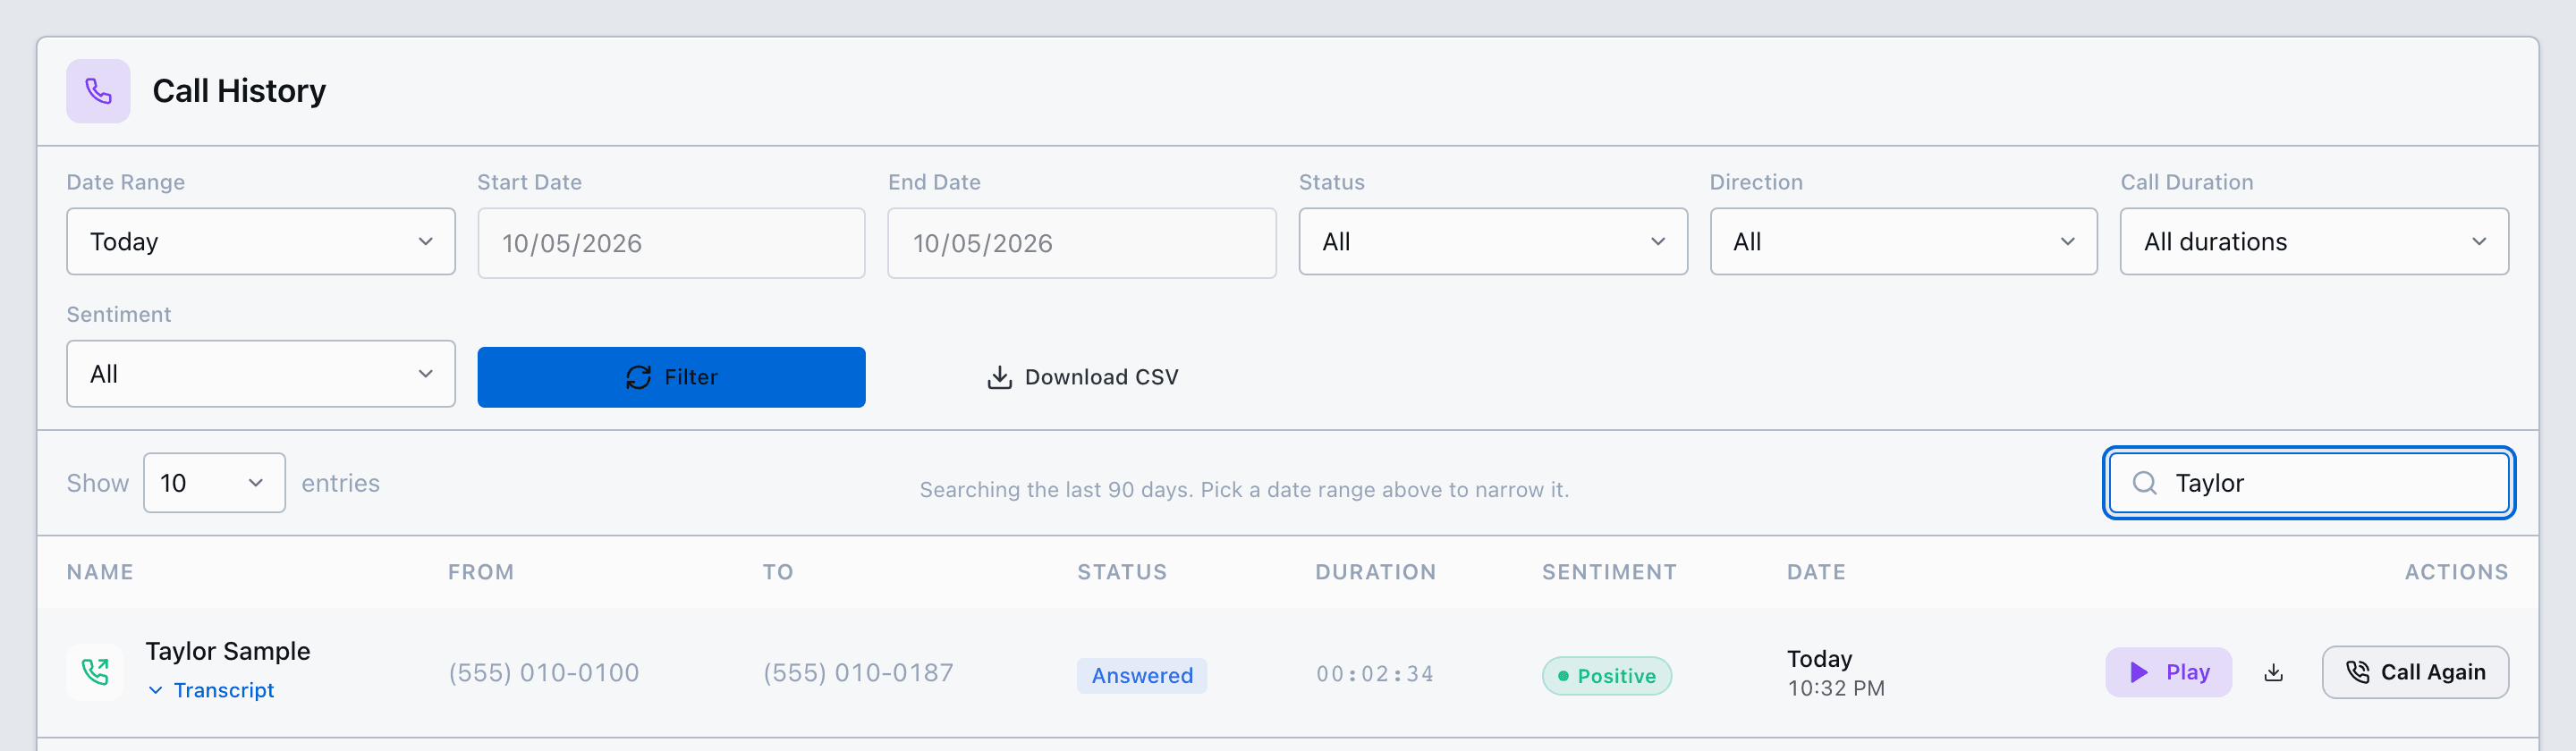Click the search field containing Taylor
This screenshot has width=2576, height=751.
pos(2309,483)
